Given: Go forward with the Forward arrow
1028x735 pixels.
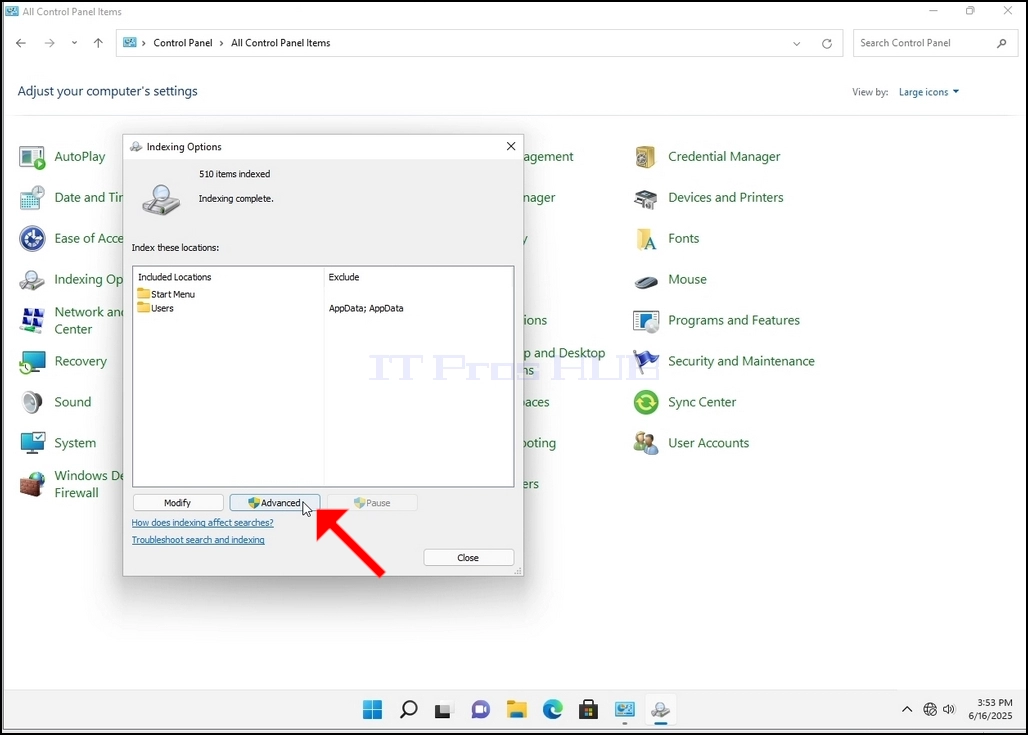Looking at the screenshot, I should tap(49, 43).
